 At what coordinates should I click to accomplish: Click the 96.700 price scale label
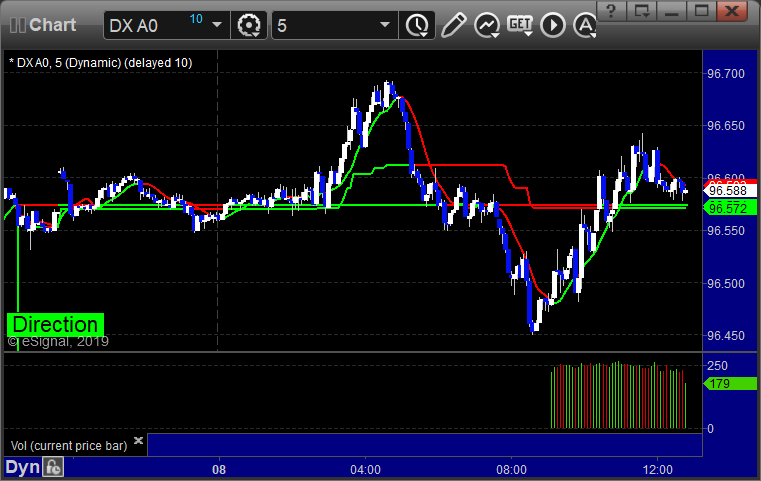(726, 74)
